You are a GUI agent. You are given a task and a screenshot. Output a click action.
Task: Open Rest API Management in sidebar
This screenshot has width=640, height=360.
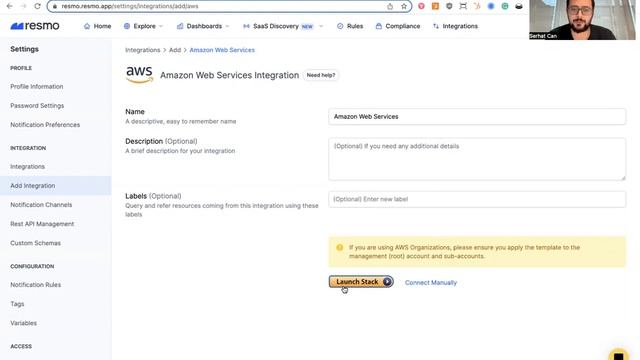(42, 224)
